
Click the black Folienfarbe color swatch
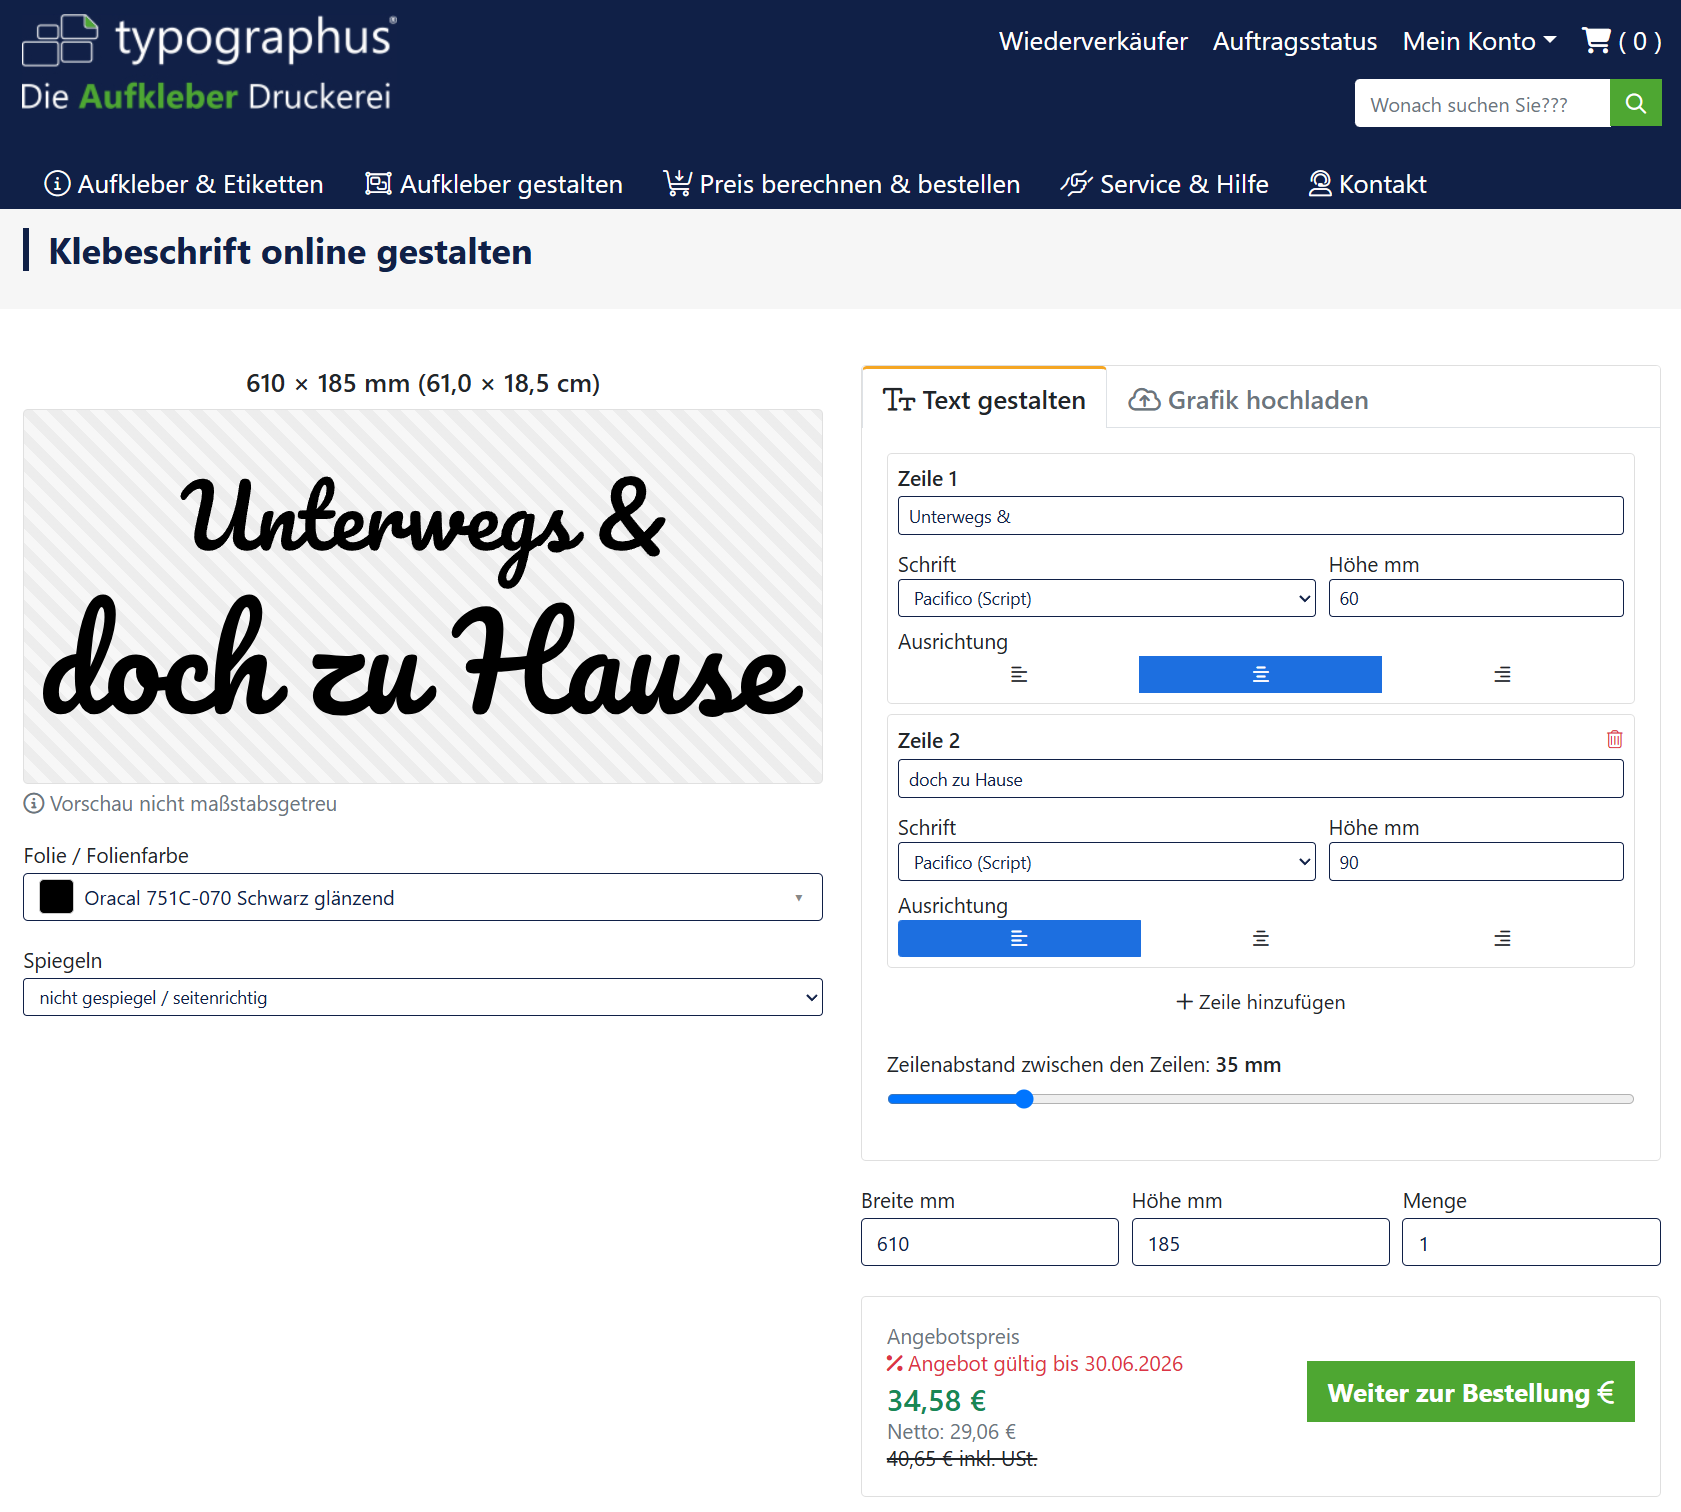pos(56,897)
